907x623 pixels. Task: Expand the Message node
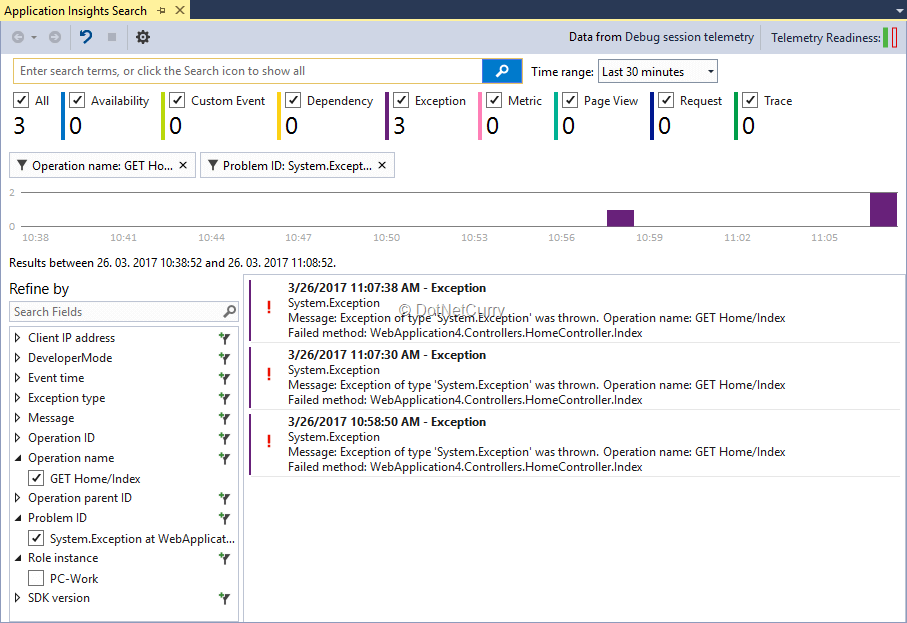point(17,418)
